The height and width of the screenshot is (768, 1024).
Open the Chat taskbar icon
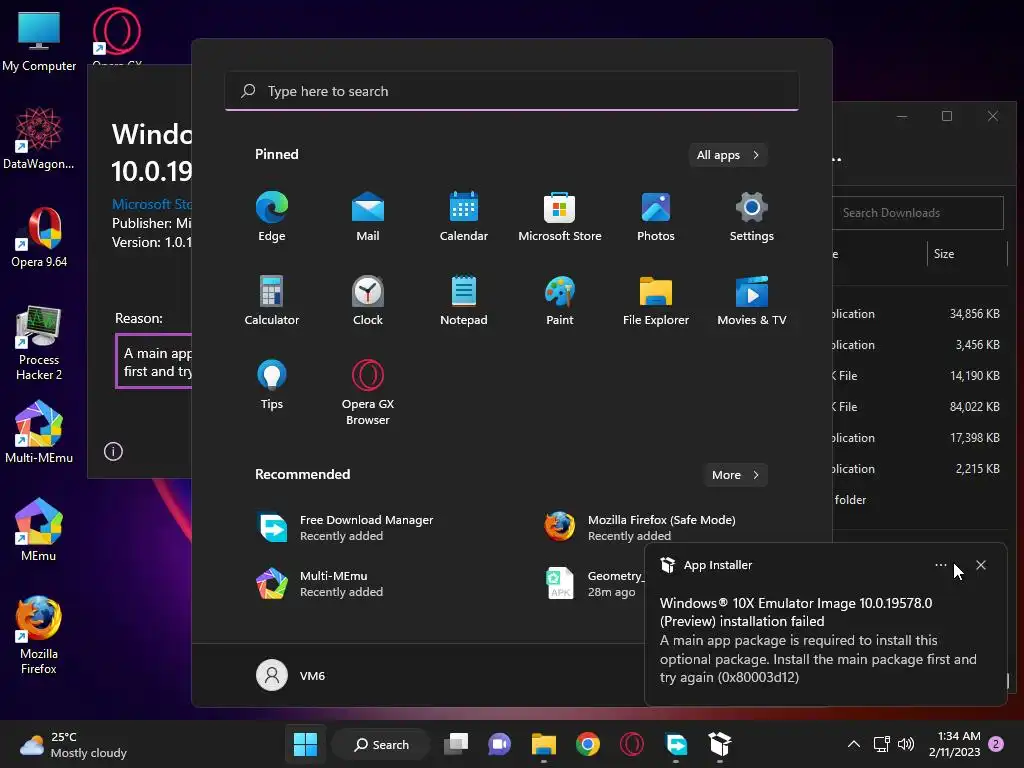pos(500,744)
